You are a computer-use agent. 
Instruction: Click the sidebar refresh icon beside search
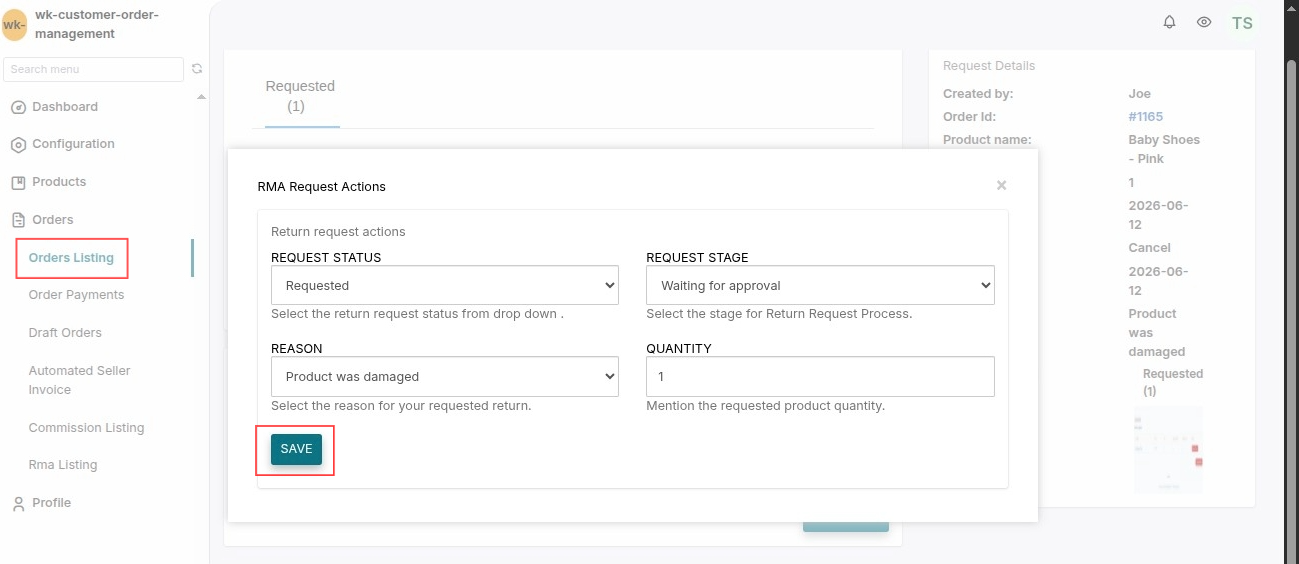[197, 69]
